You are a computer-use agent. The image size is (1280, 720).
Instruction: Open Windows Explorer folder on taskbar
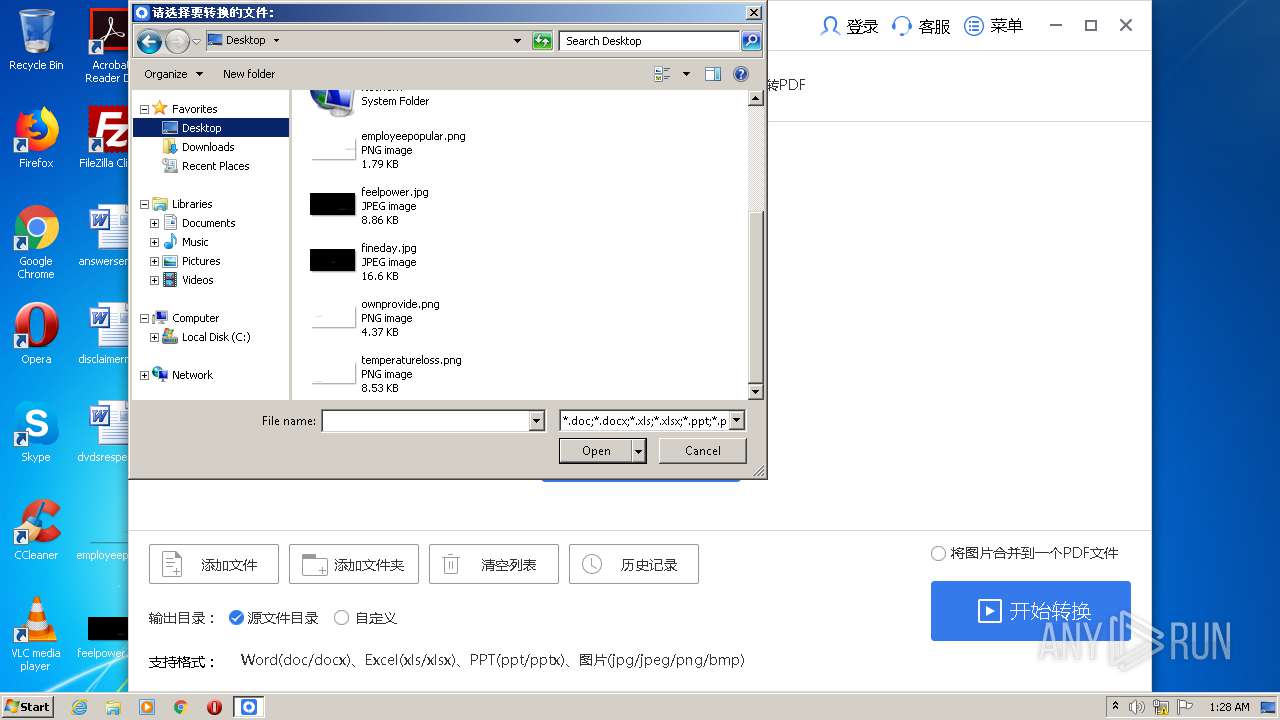coord(113,707)
